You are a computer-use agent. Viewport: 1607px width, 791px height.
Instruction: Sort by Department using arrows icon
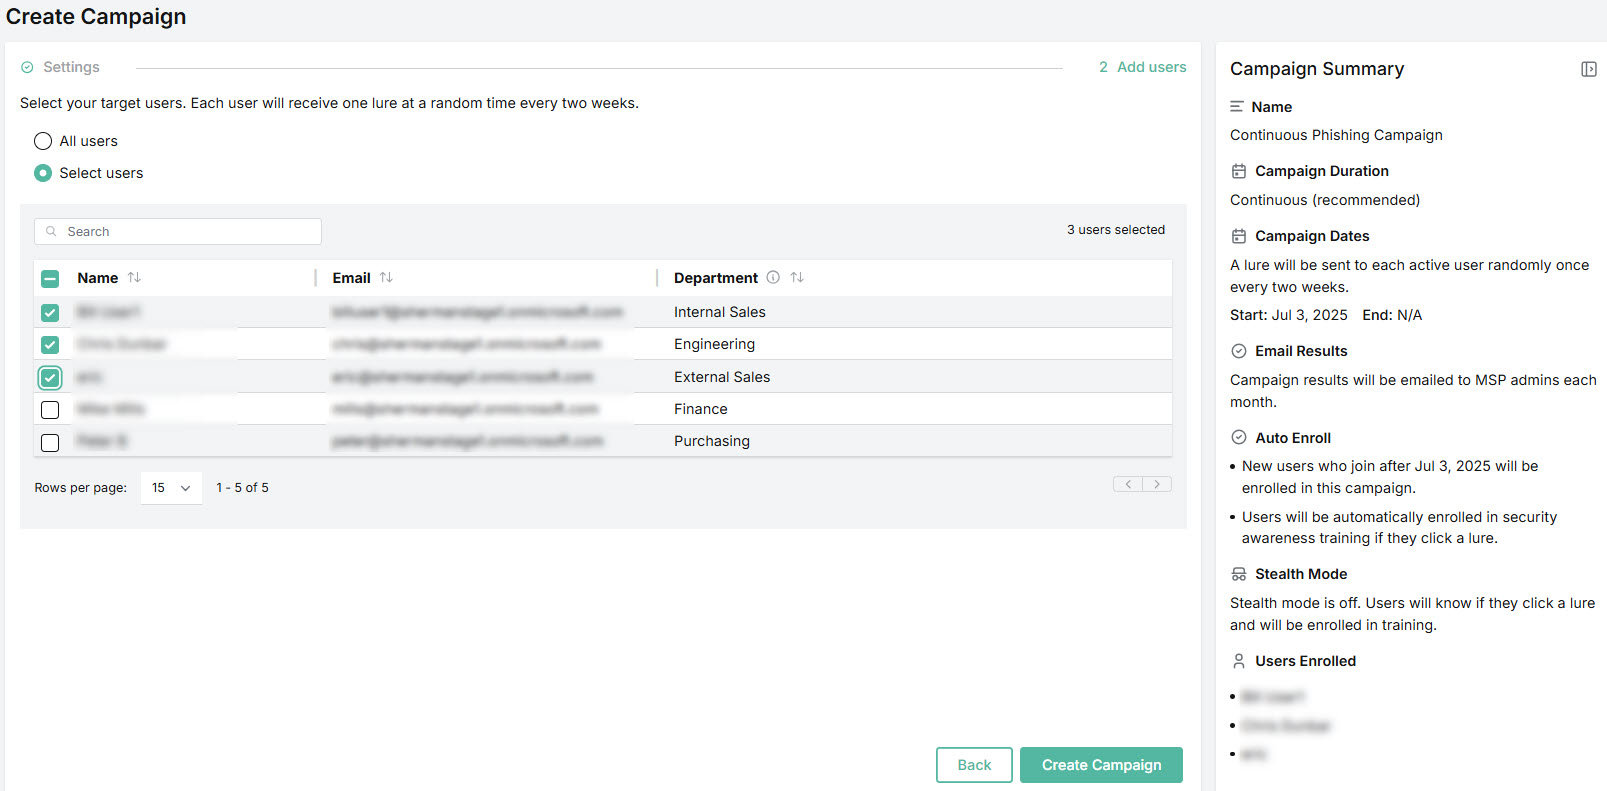(797, 277)
